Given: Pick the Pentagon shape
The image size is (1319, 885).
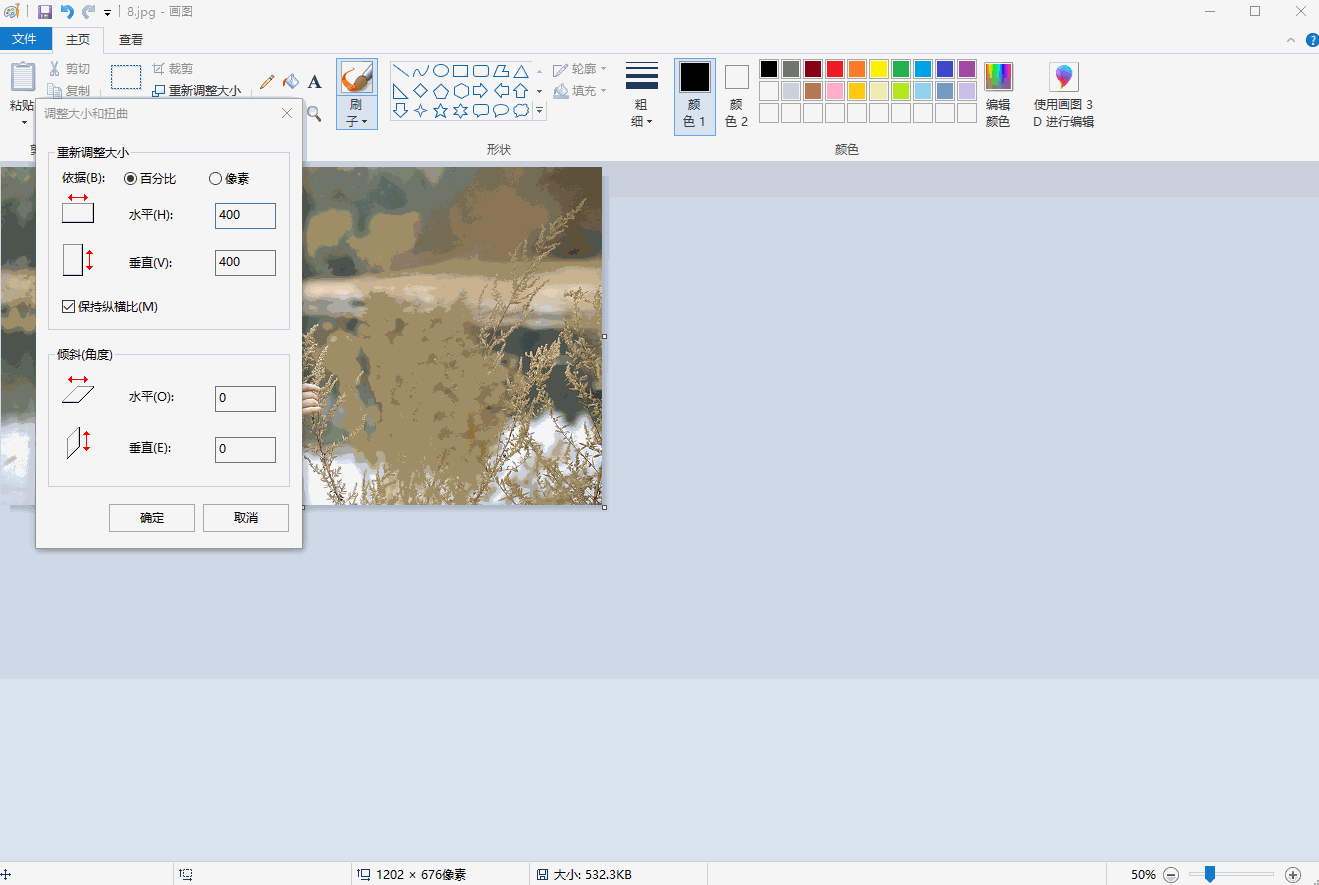Looking at the screenshot, I should point(440,91).
